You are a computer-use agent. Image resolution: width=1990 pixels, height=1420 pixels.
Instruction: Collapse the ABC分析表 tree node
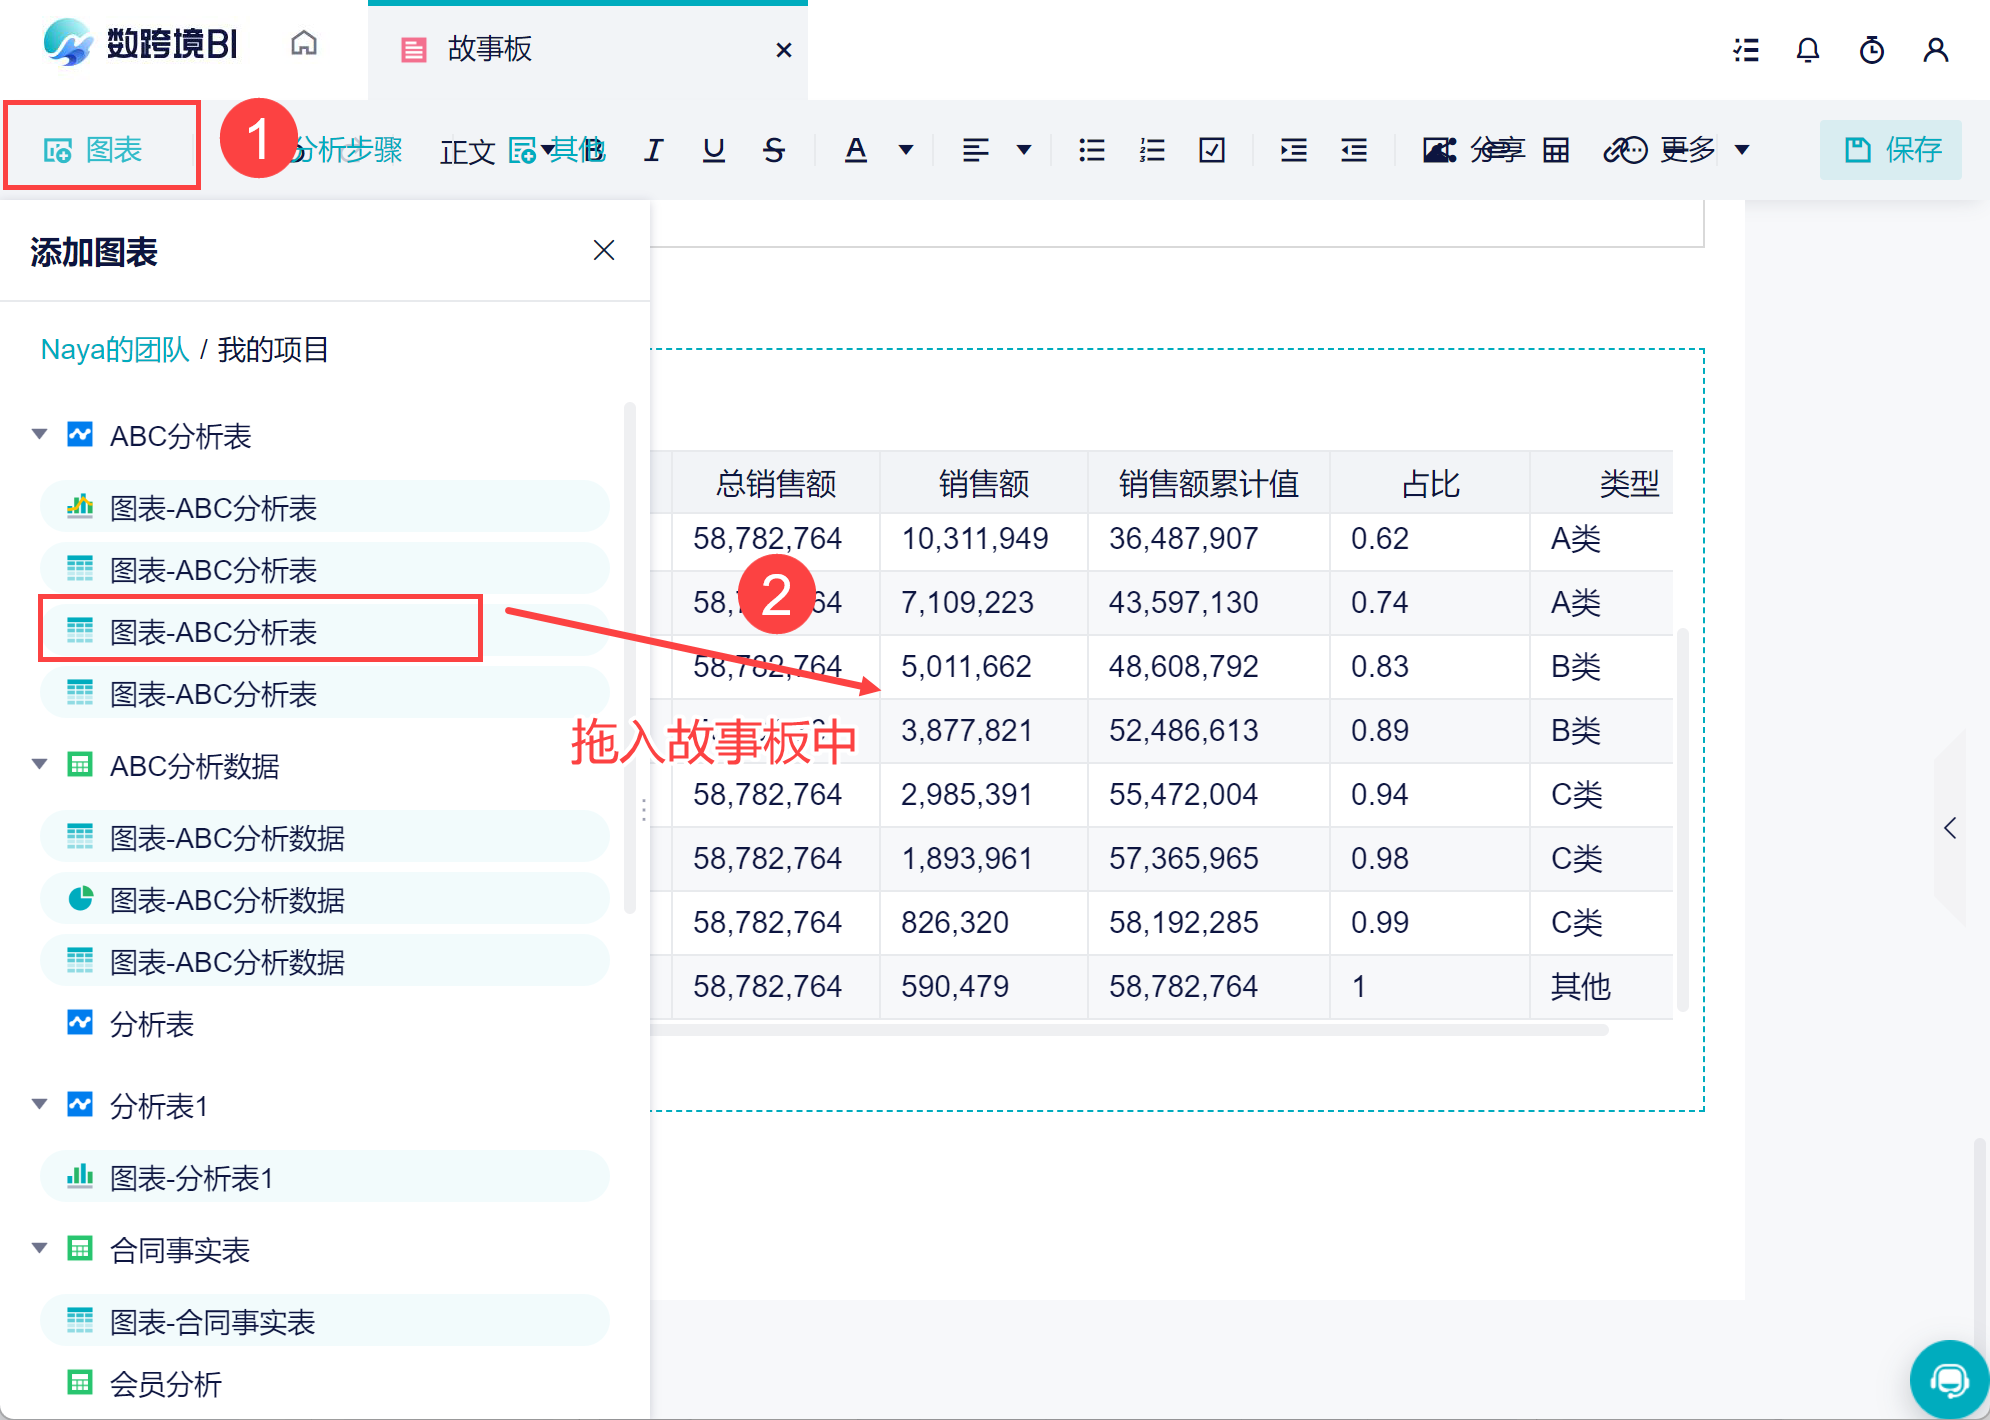40,435
